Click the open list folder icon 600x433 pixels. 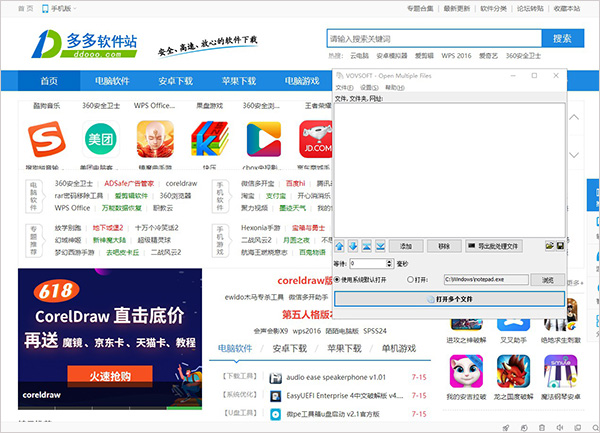point(549,246)
